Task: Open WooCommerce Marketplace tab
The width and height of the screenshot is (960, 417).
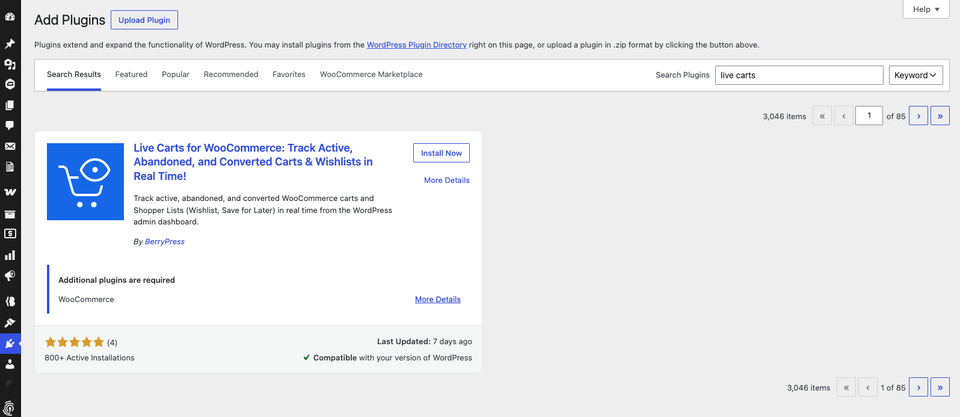Action: 371,75
